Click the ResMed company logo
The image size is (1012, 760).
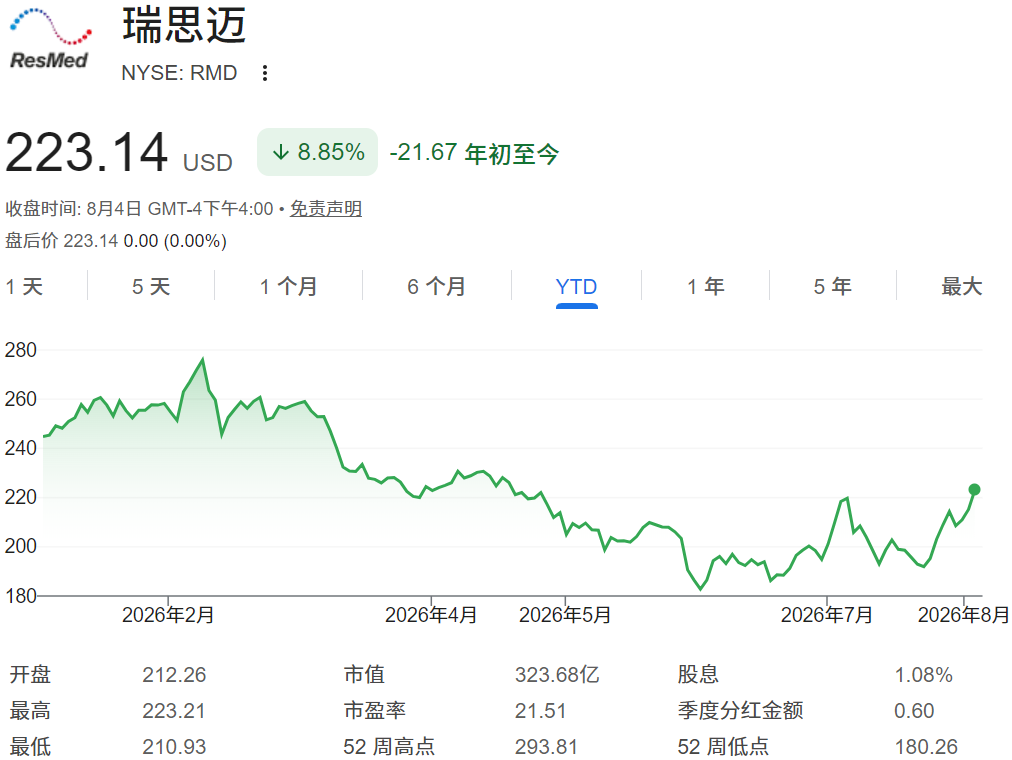50,39
